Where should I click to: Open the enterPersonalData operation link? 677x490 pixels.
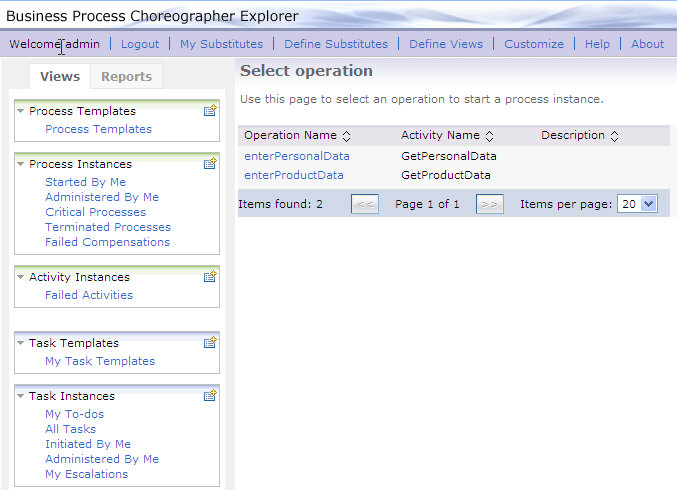click(297, 156)
